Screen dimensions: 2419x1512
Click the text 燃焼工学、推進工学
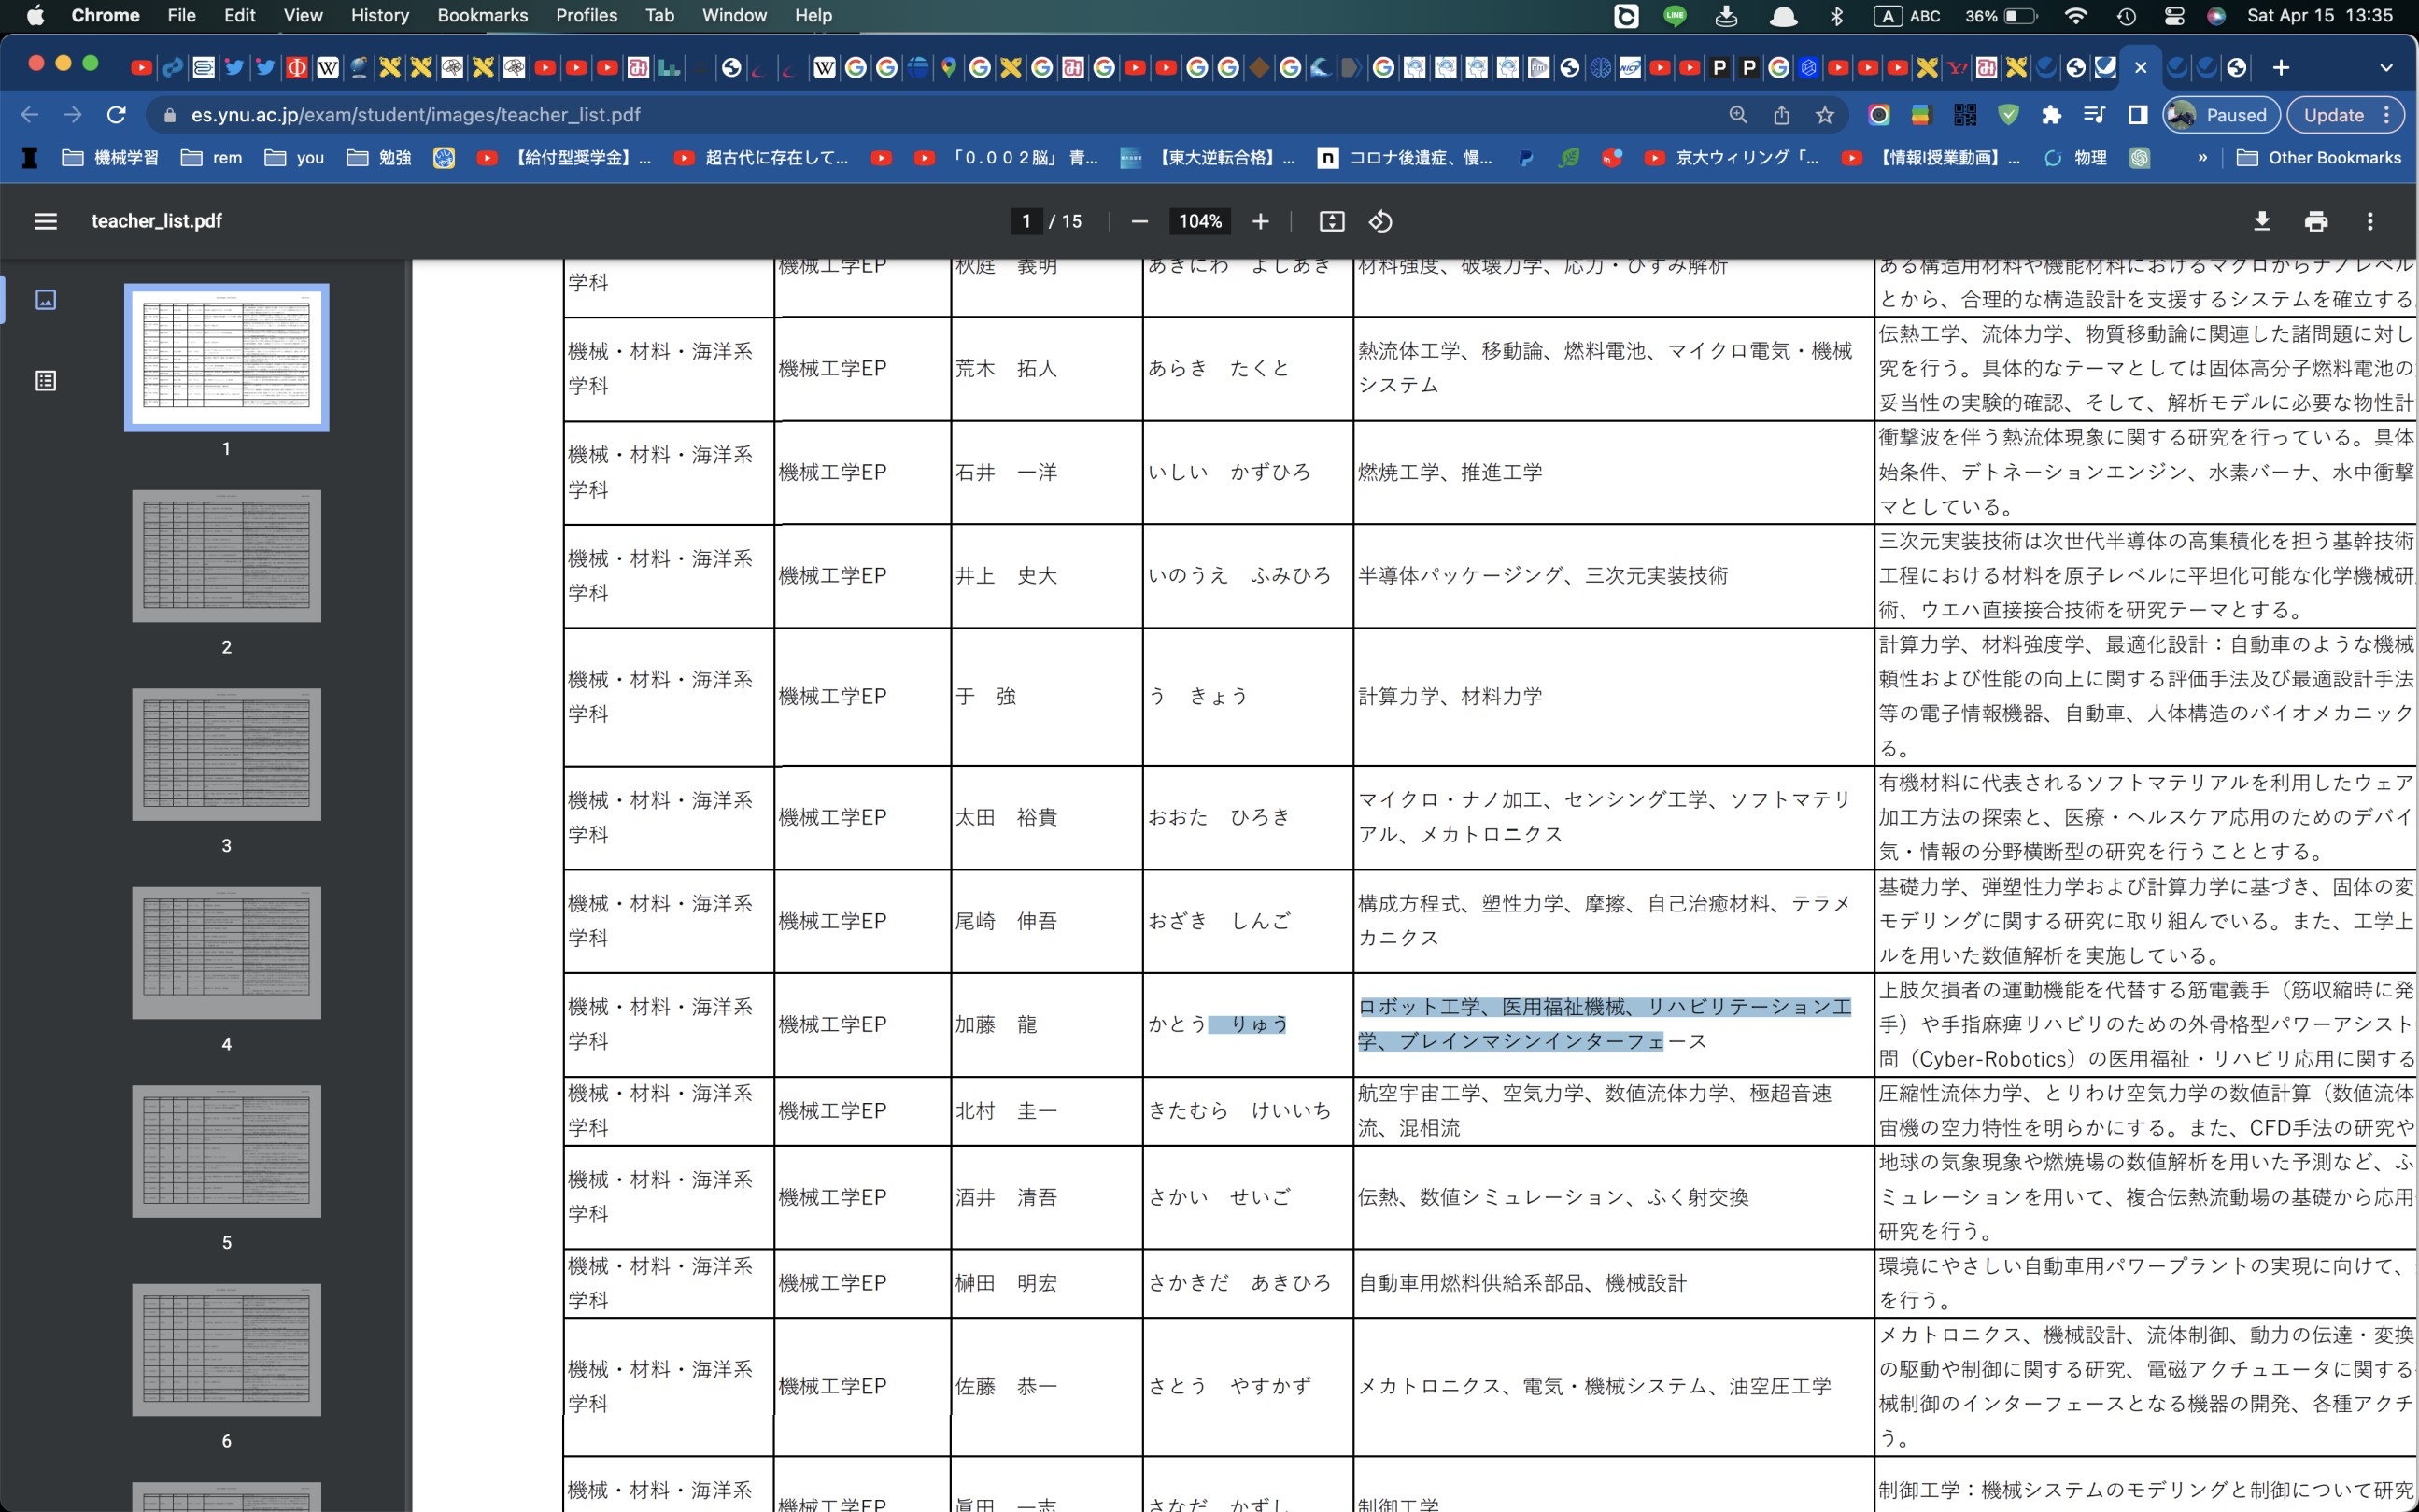tap(1449, 472)
